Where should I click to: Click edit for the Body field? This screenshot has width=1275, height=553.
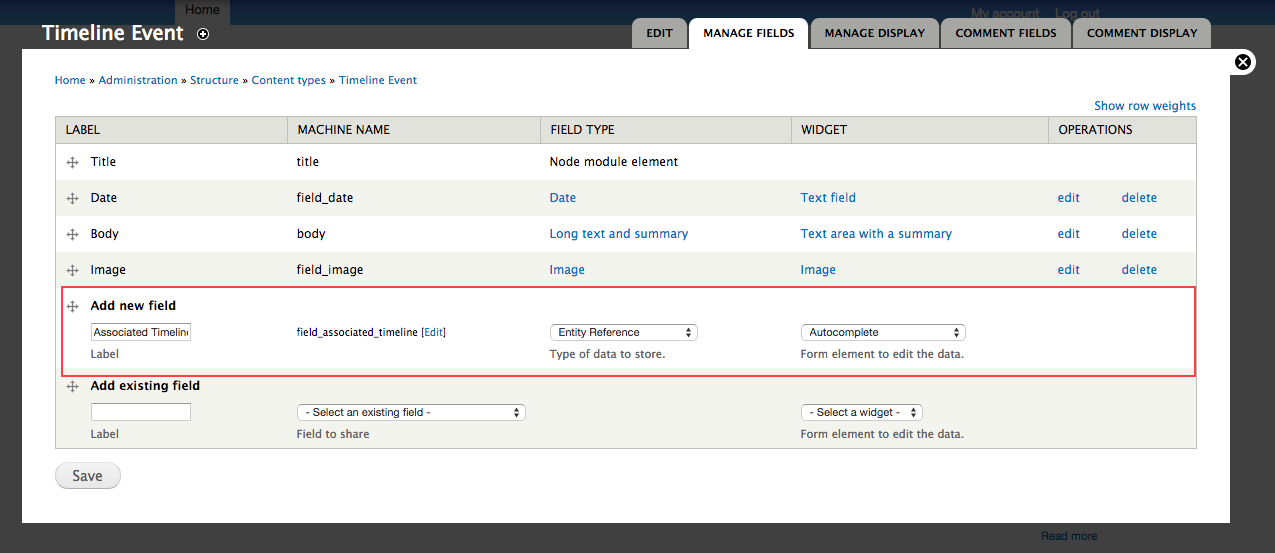1069,234
